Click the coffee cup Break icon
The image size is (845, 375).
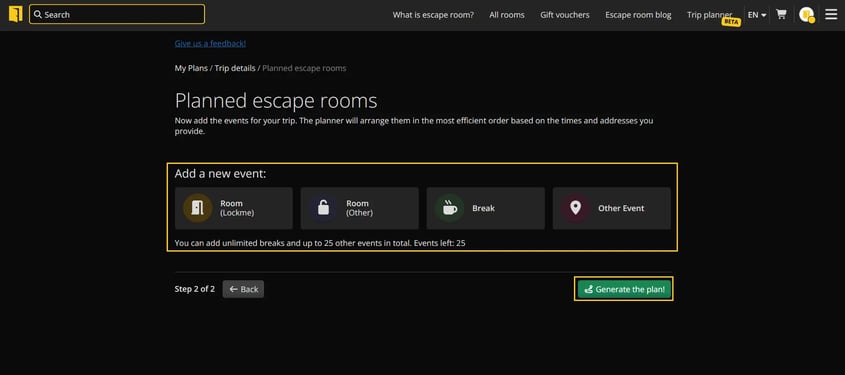point(449,208)
